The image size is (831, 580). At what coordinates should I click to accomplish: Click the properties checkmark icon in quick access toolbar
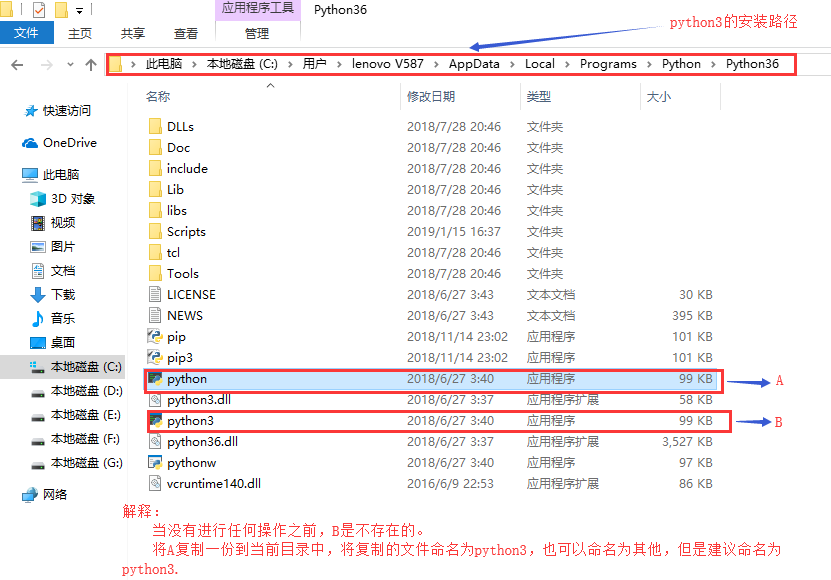(39, 10)
